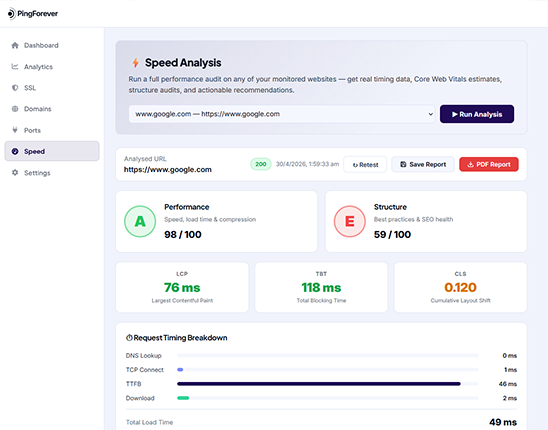Click the 46 ms TTFB value
The width and height of the screenshot is (548, 430).
(x=508, y=384)
